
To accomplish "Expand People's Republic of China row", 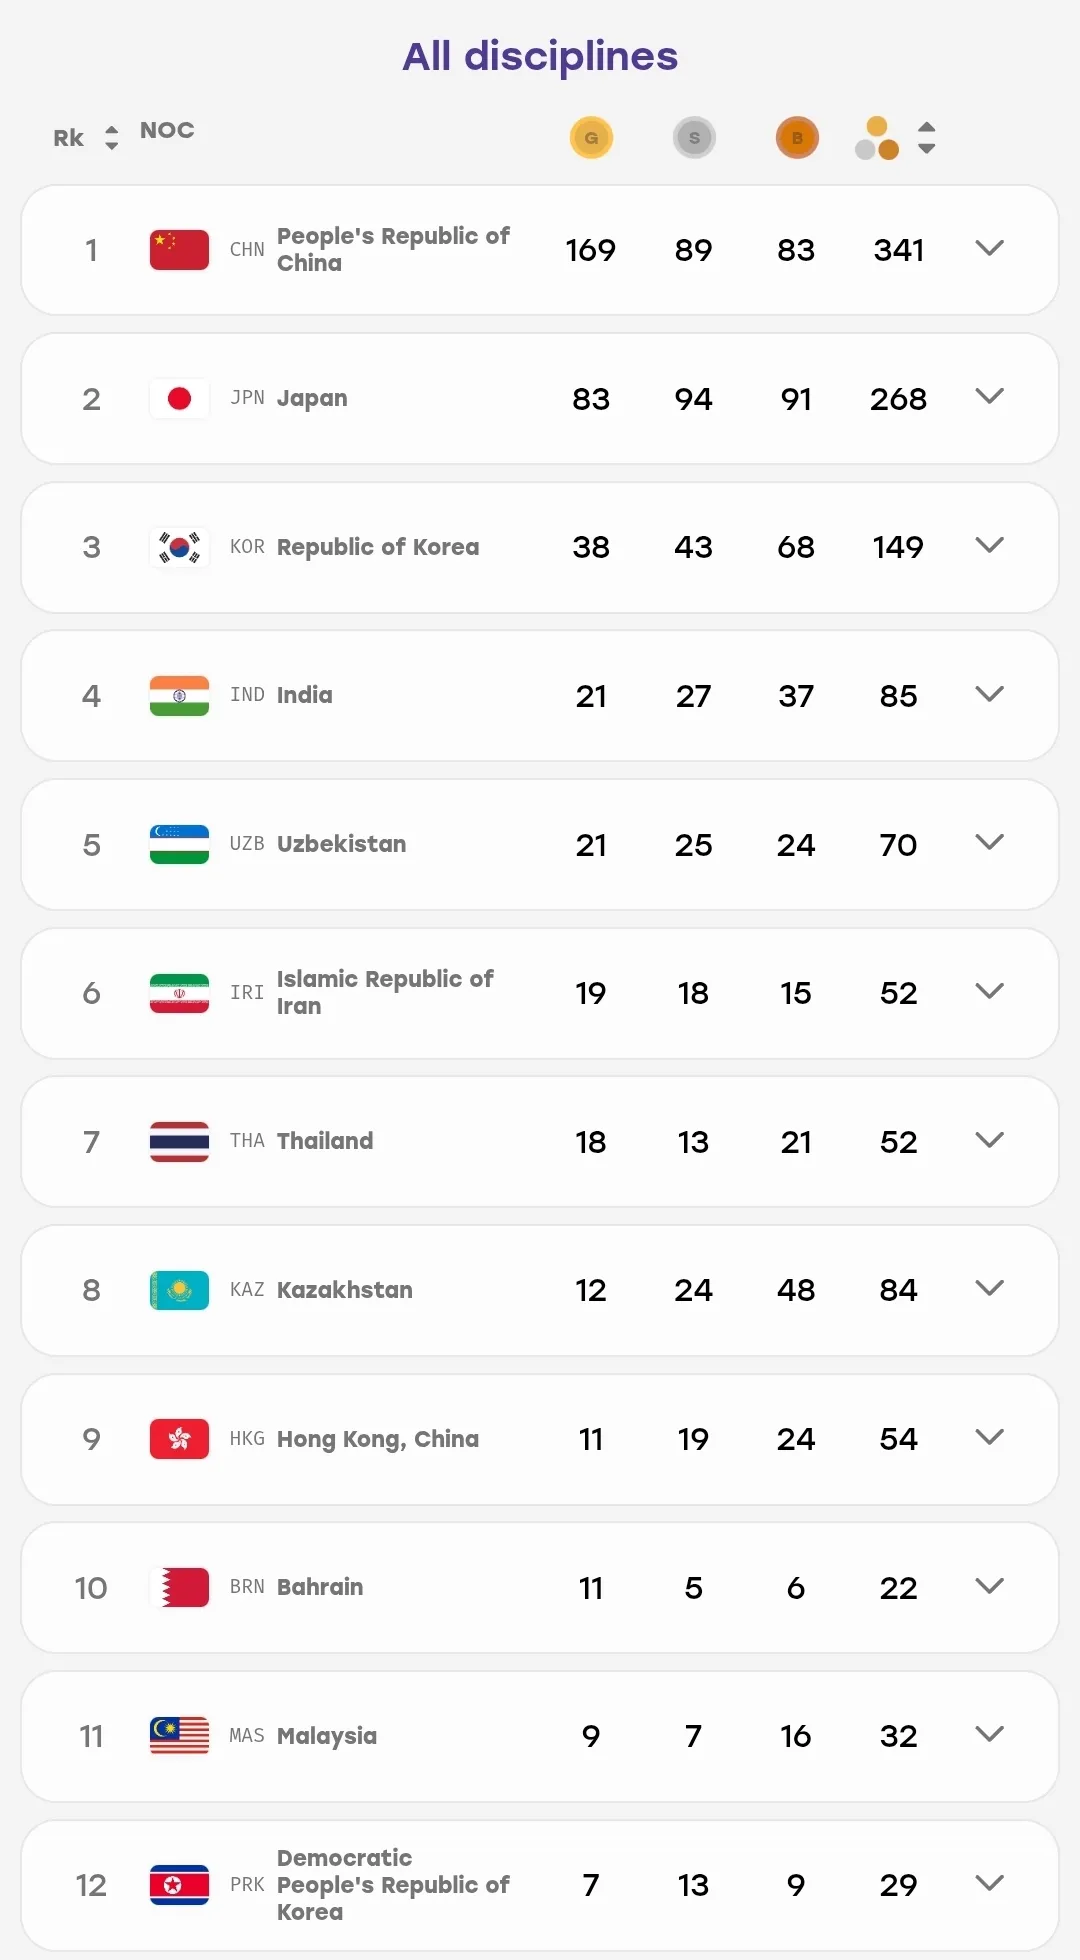I will point(989,248).
